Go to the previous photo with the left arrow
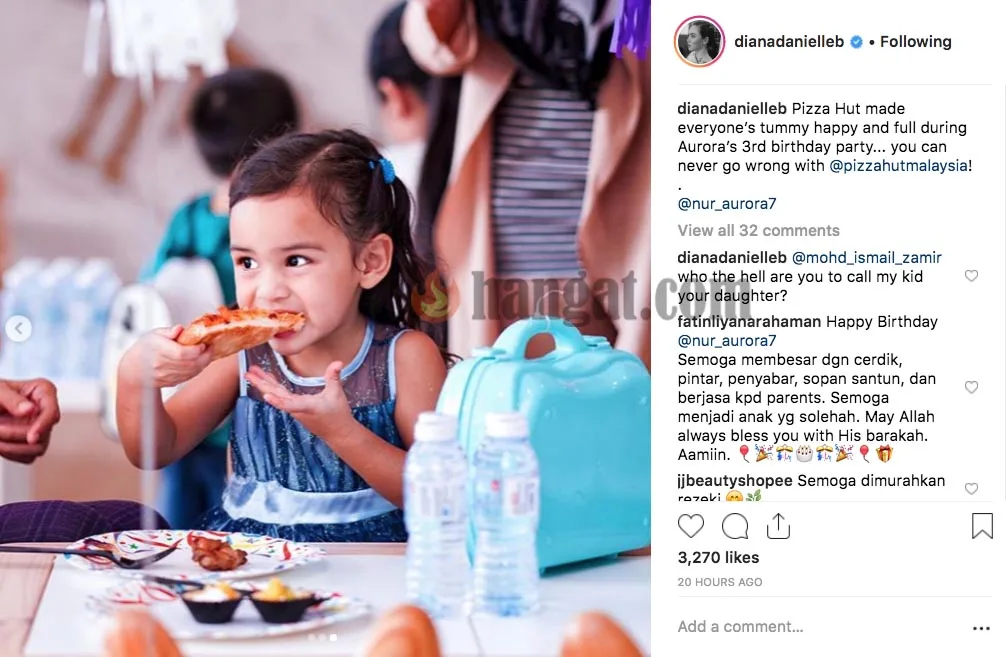 tap(19, 329)
